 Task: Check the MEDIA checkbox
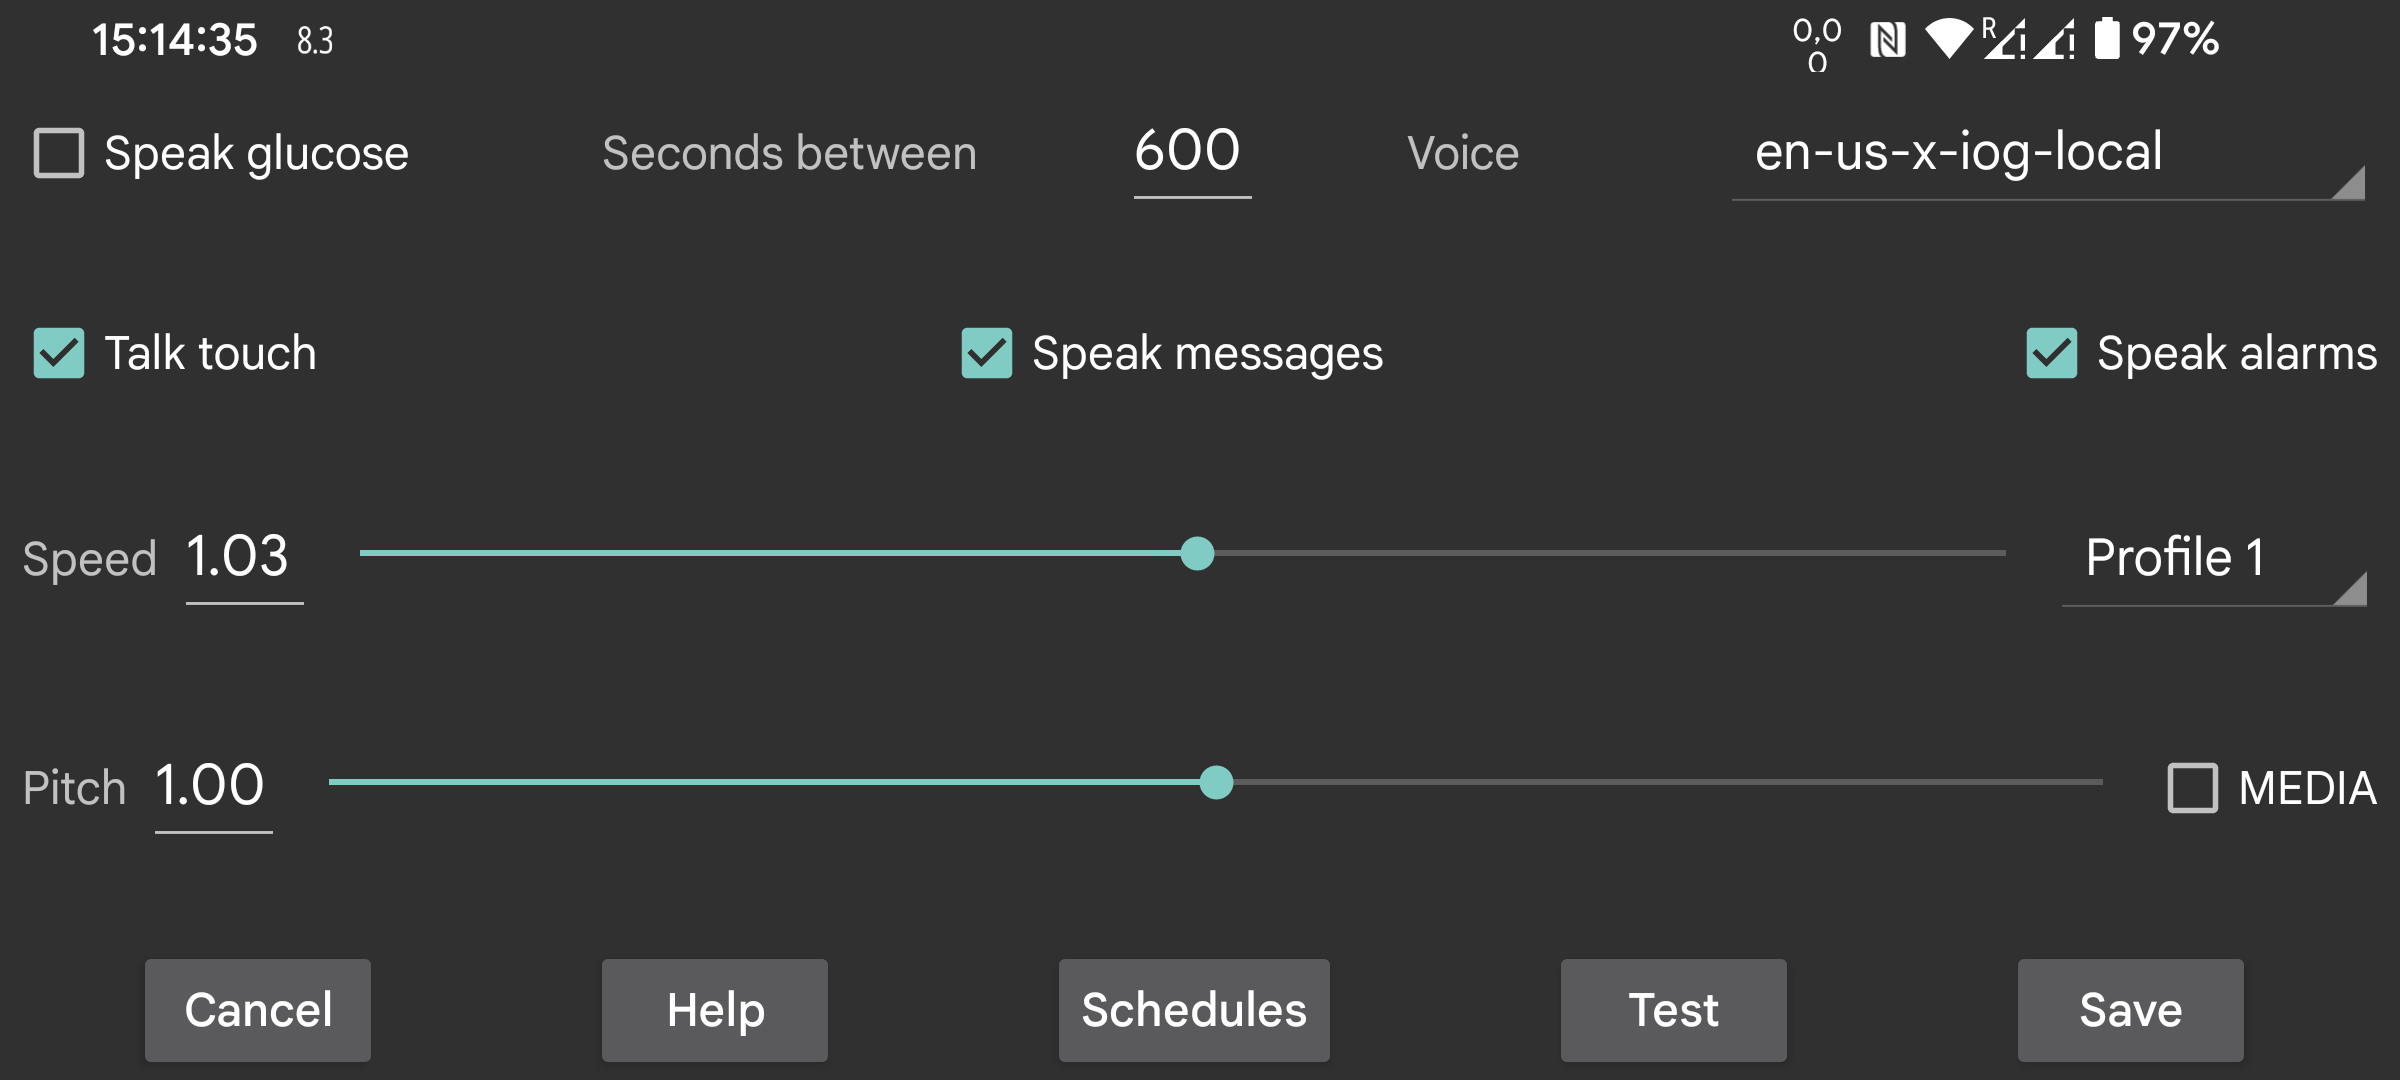pyautogui.click(x=2192, y=788)
